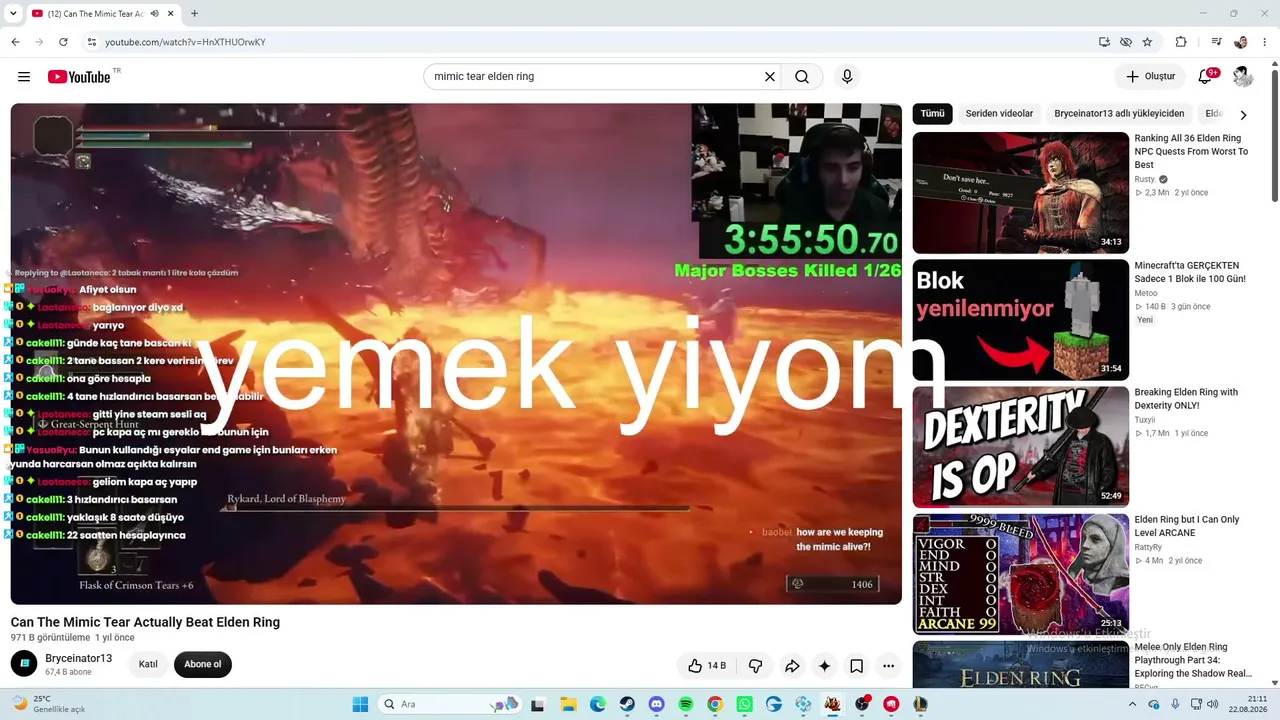
Task: Open the Bryceinator13 channel avatar
Action: click(24, 664)
